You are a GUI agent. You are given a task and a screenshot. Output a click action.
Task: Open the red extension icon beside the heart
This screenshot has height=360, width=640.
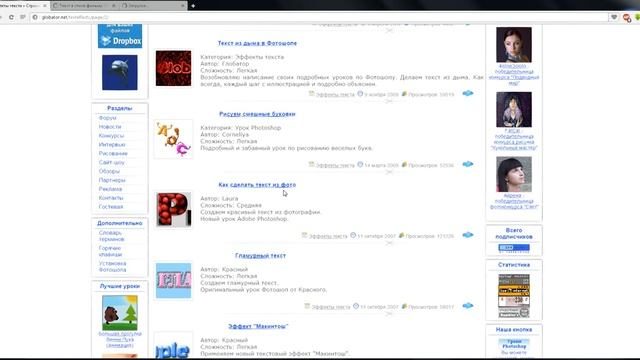pos(627,18)
